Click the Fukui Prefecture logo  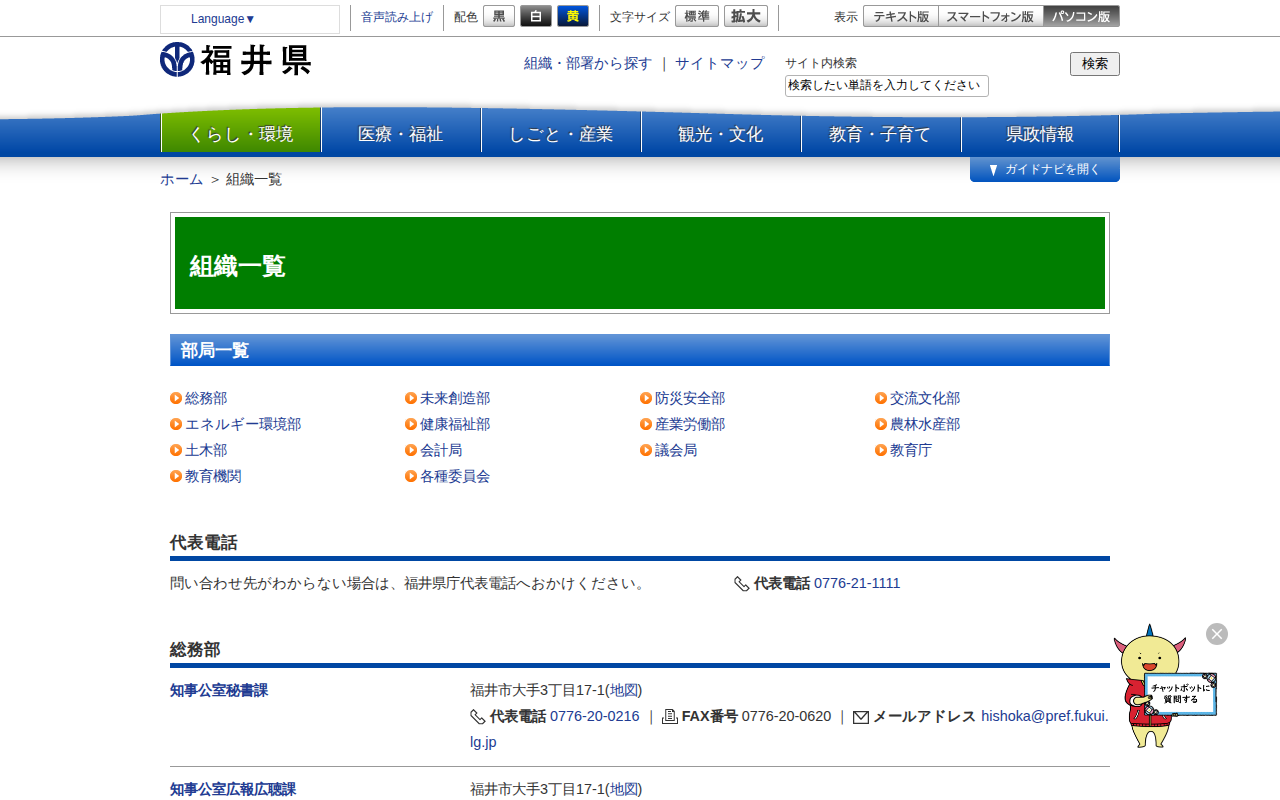point(235,60)
